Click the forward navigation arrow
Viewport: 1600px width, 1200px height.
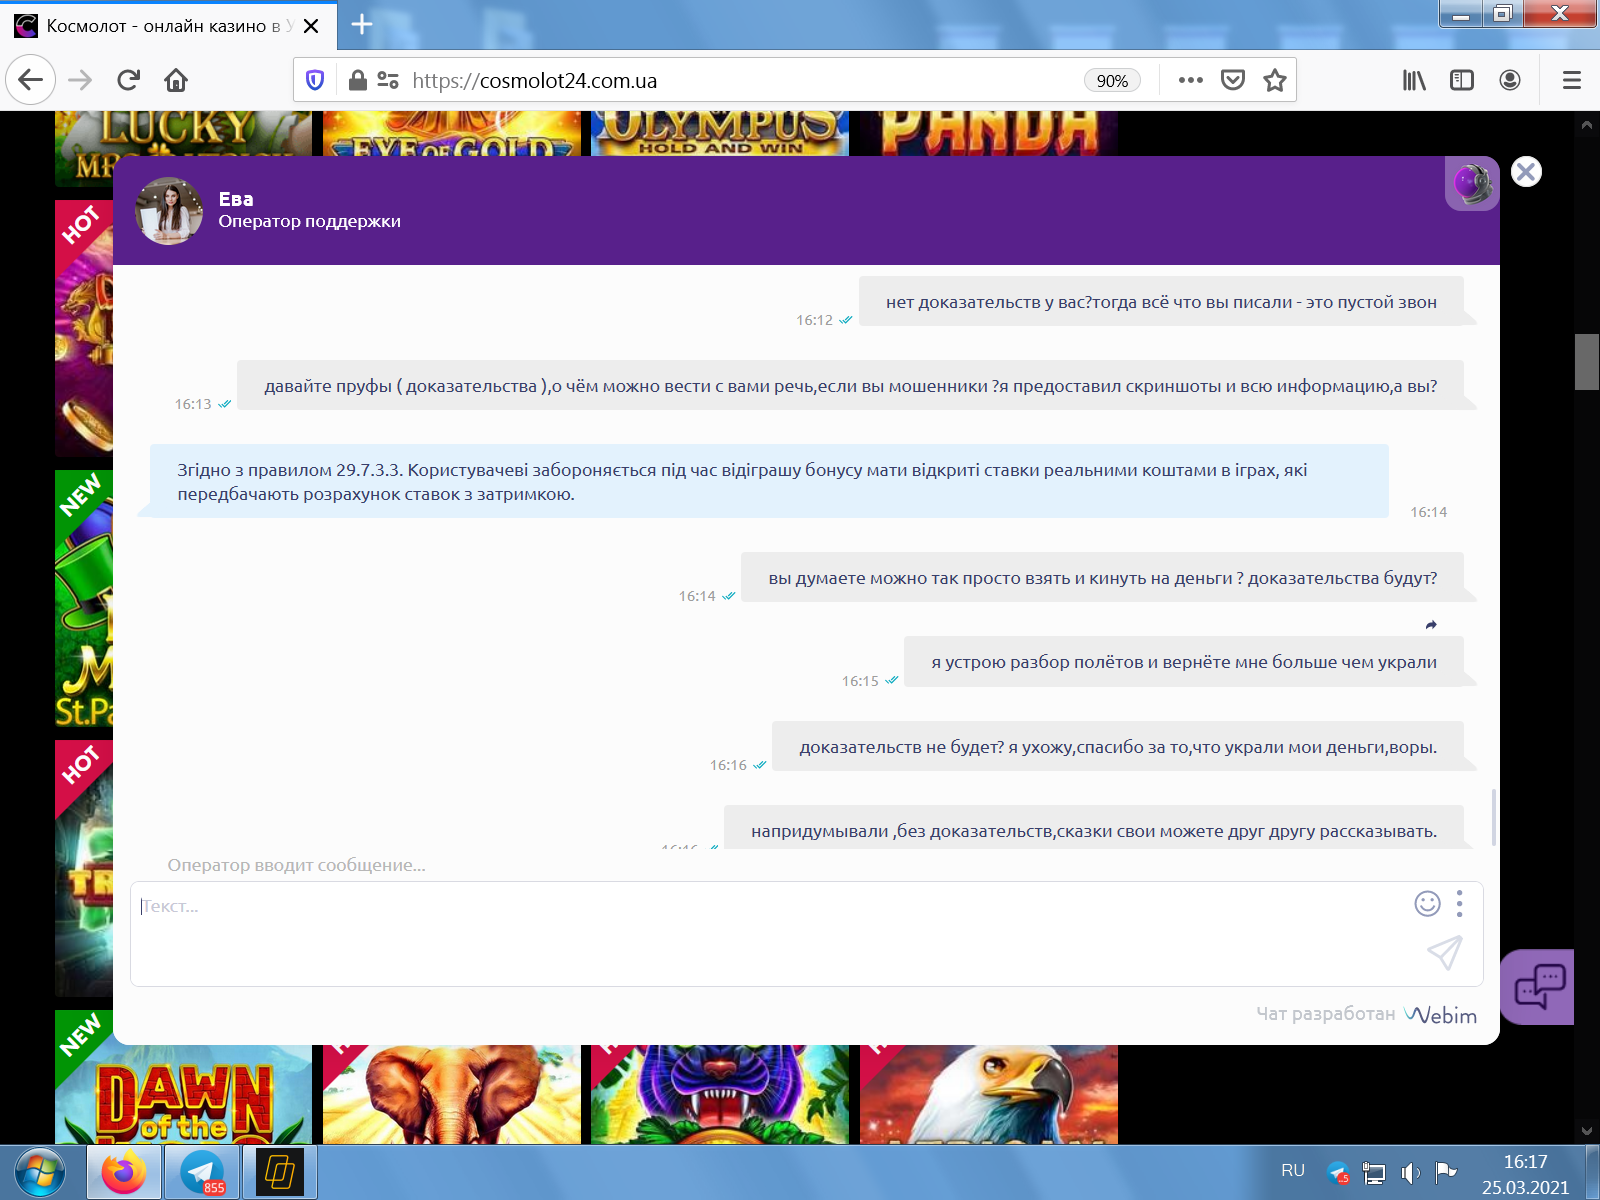pyautogui.click(x=80, y=80)
